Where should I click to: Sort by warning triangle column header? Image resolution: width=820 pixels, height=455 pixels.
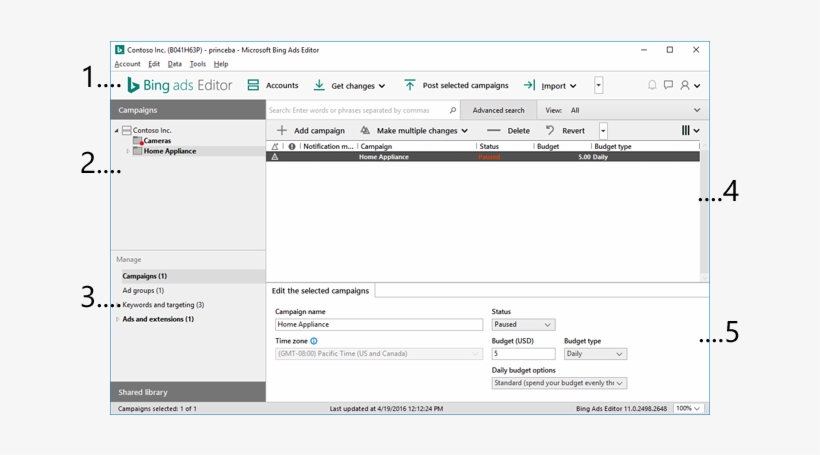pyautogui.click(x=275, y=146)
